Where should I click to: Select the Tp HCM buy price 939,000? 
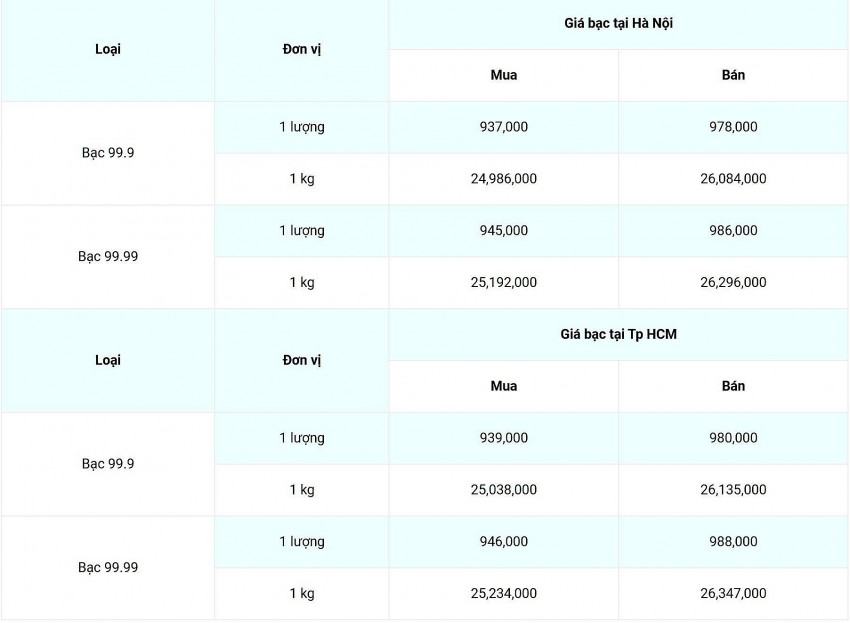coord(504,438)
